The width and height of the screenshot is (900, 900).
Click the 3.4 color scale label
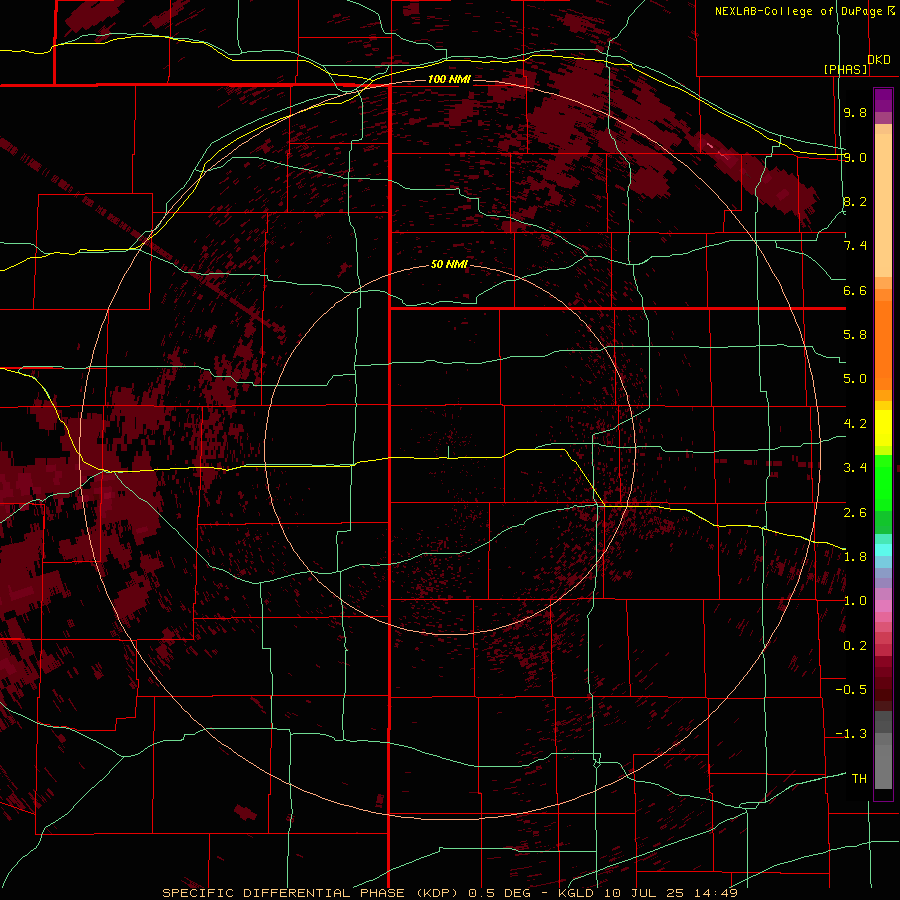tap(855, 468)
